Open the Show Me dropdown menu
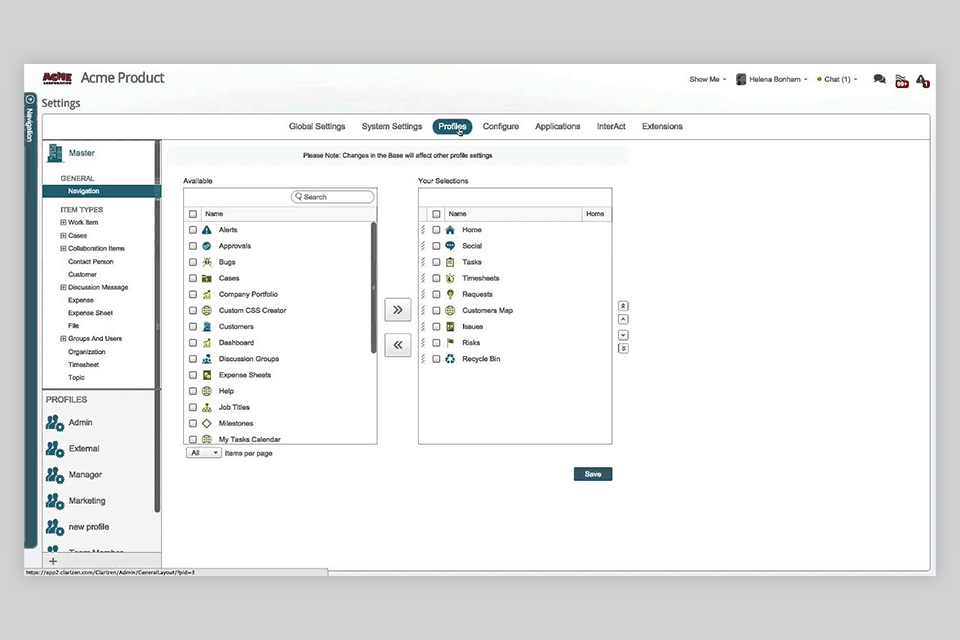960x640 pixels. click(708, 79)
